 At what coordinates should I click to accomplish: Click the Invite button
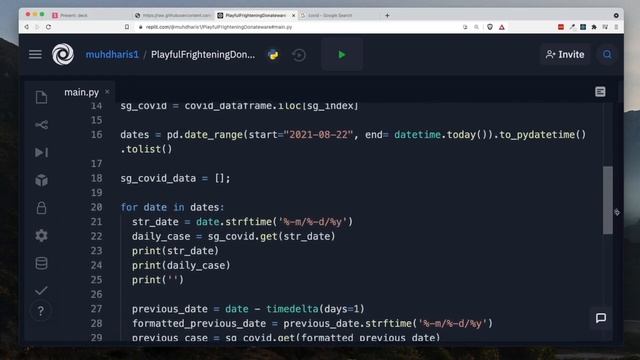click(x=565, y=54)
